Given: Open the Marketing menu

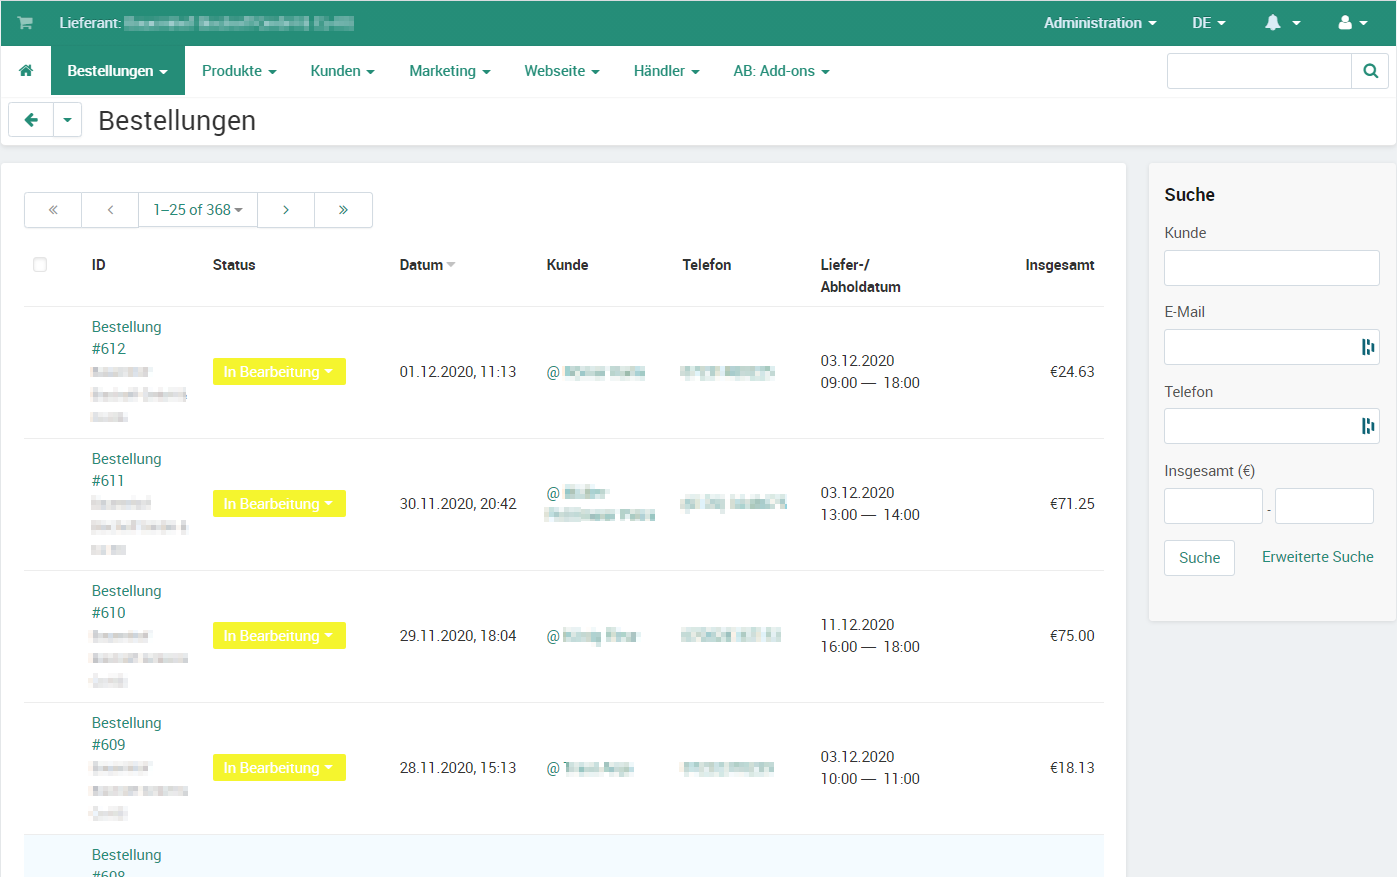Looking at the screenshot, I should (450, 71).
